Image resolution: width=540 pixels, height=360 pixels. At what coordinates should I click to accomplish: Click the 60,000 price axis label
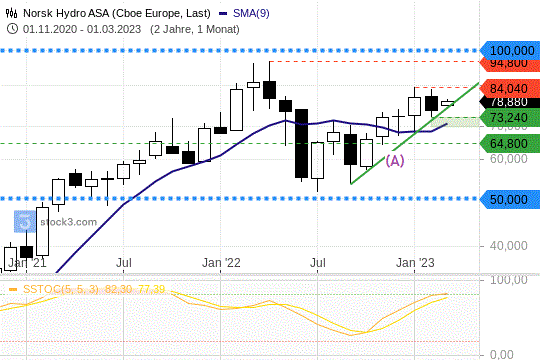[508, 158]
